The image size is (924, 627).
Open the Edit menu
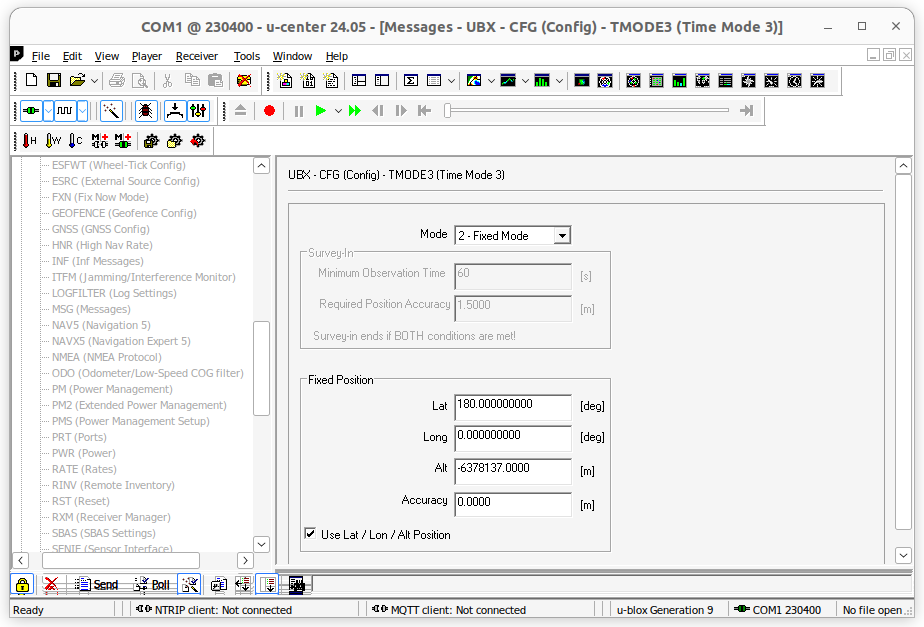[x=72, y=56]
